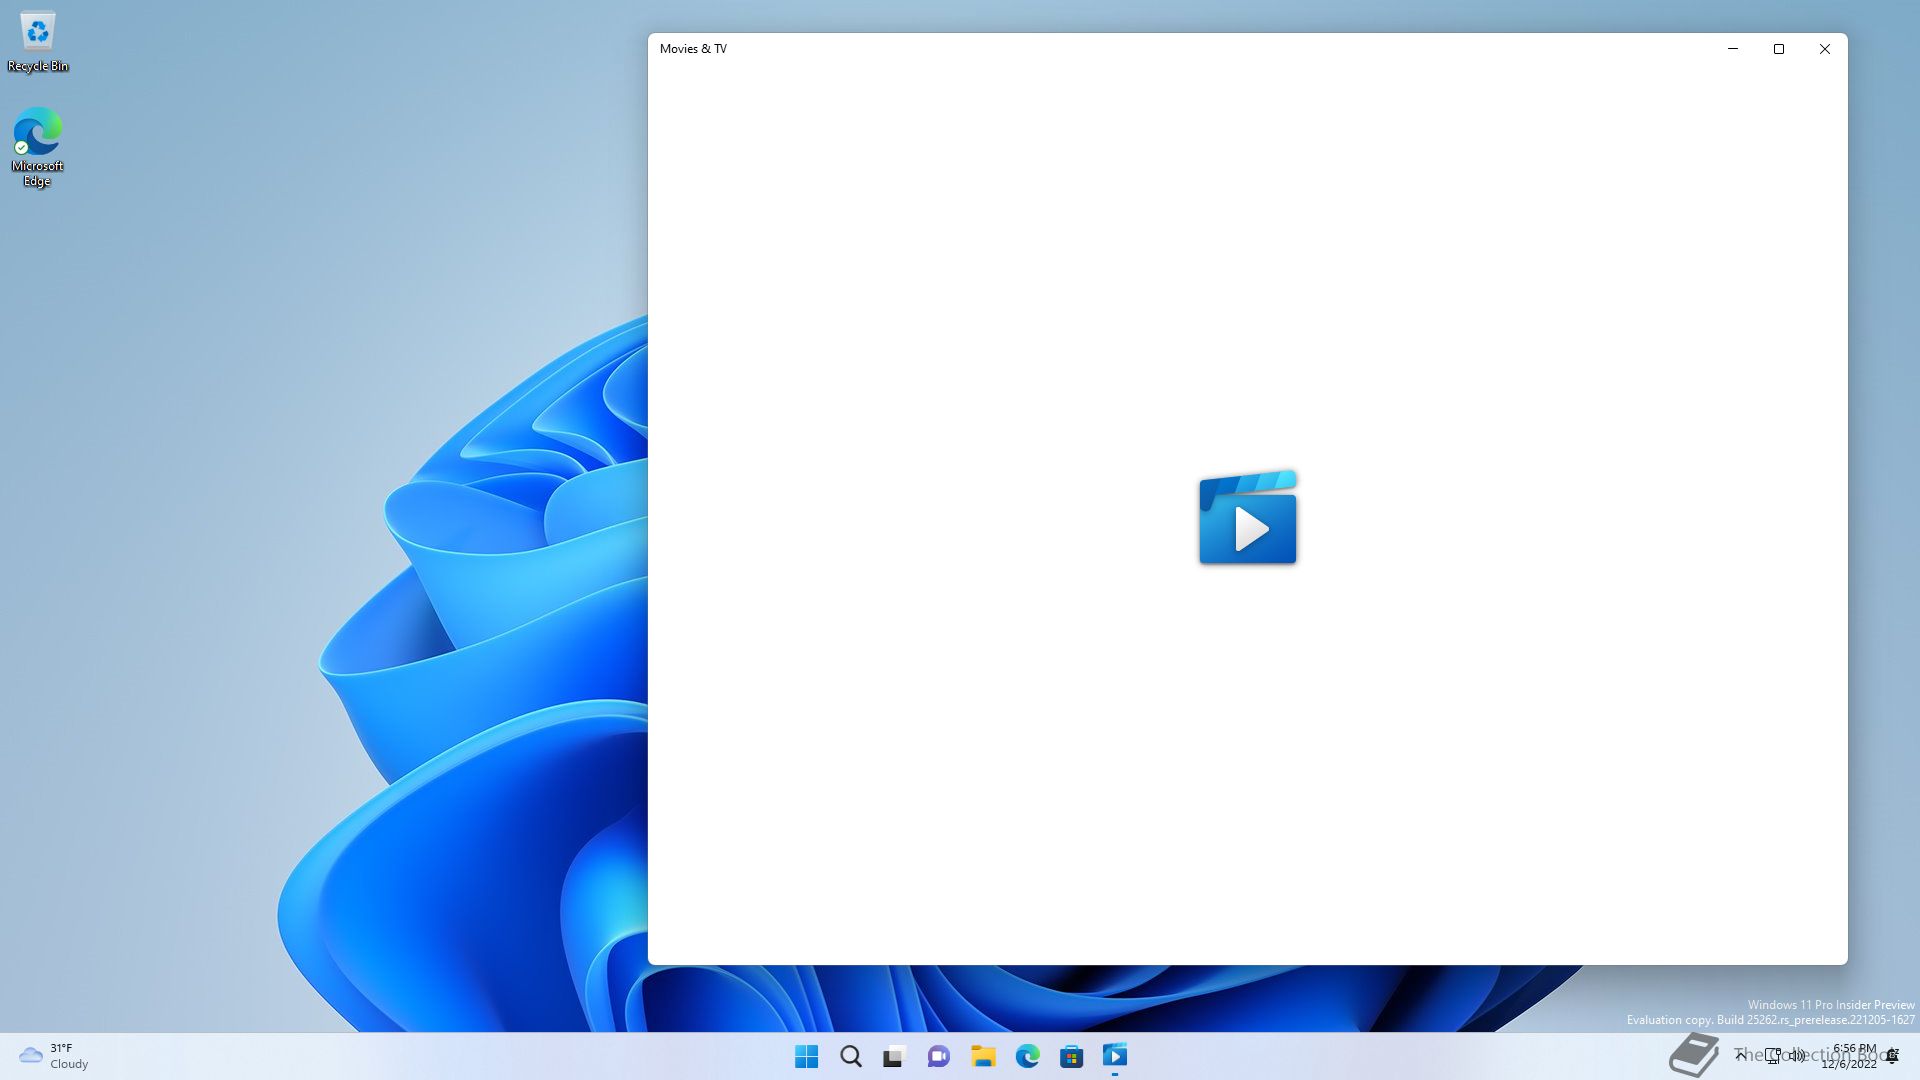The width and height of the screenshot is (1920, 1080).
Task: Click the Movies & TV splash logo
Action: coord(1247,518)
